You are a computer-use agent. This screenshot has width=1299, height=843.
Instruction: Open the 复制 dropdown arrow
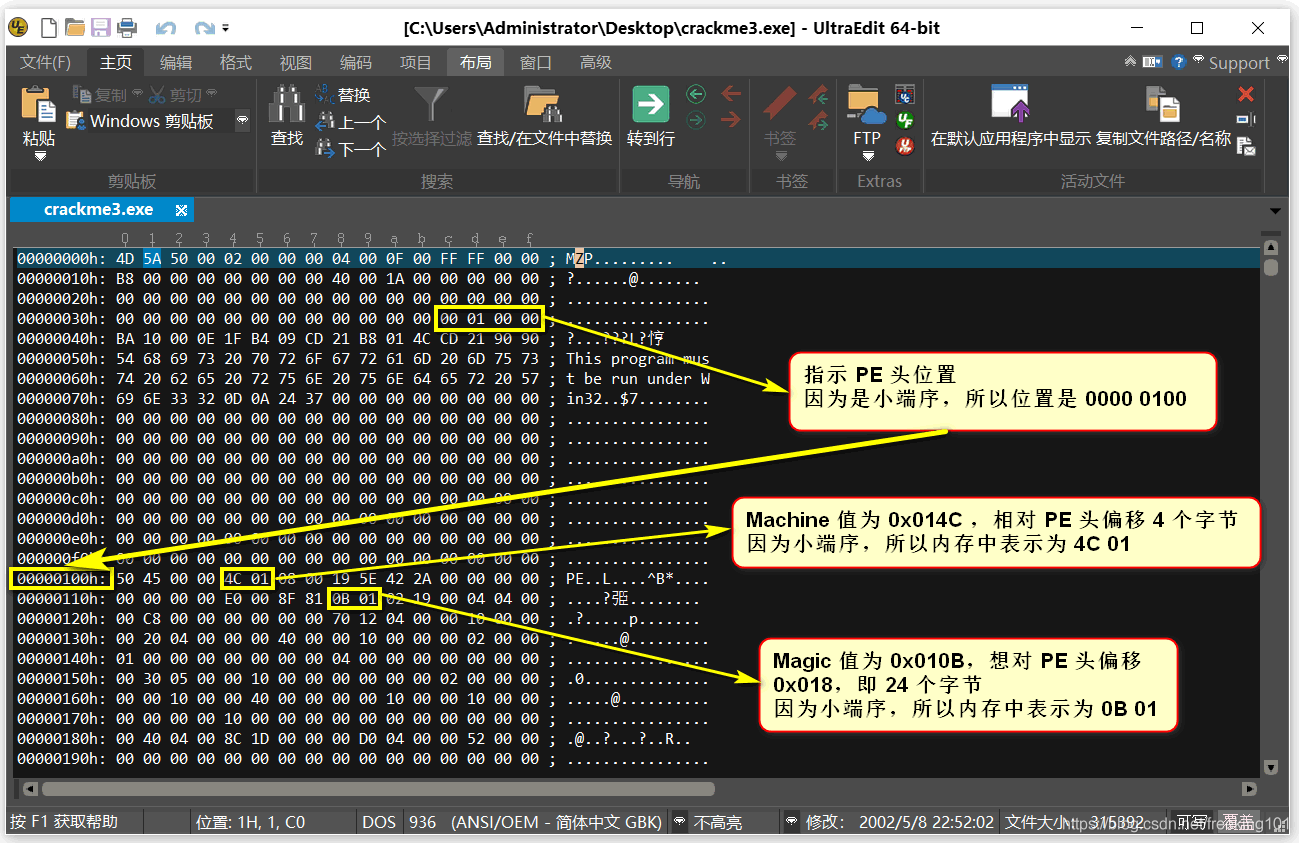[x=138, y=94]
